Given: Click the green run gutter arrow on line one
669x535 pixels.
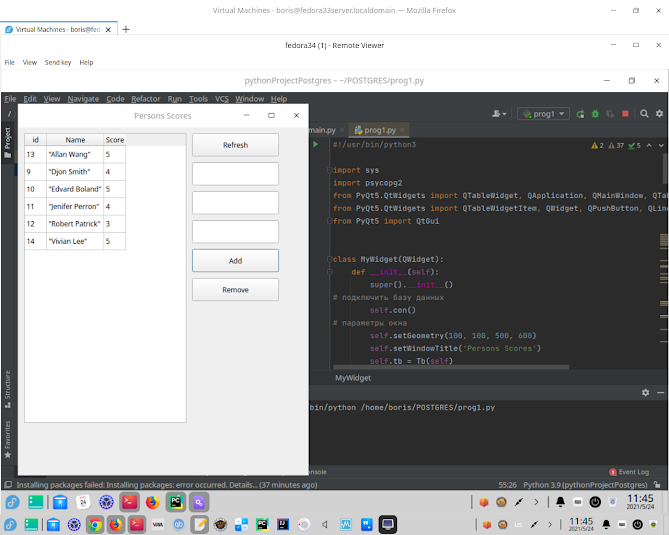Looking at the screenshot, I should [x=316, y=144].
